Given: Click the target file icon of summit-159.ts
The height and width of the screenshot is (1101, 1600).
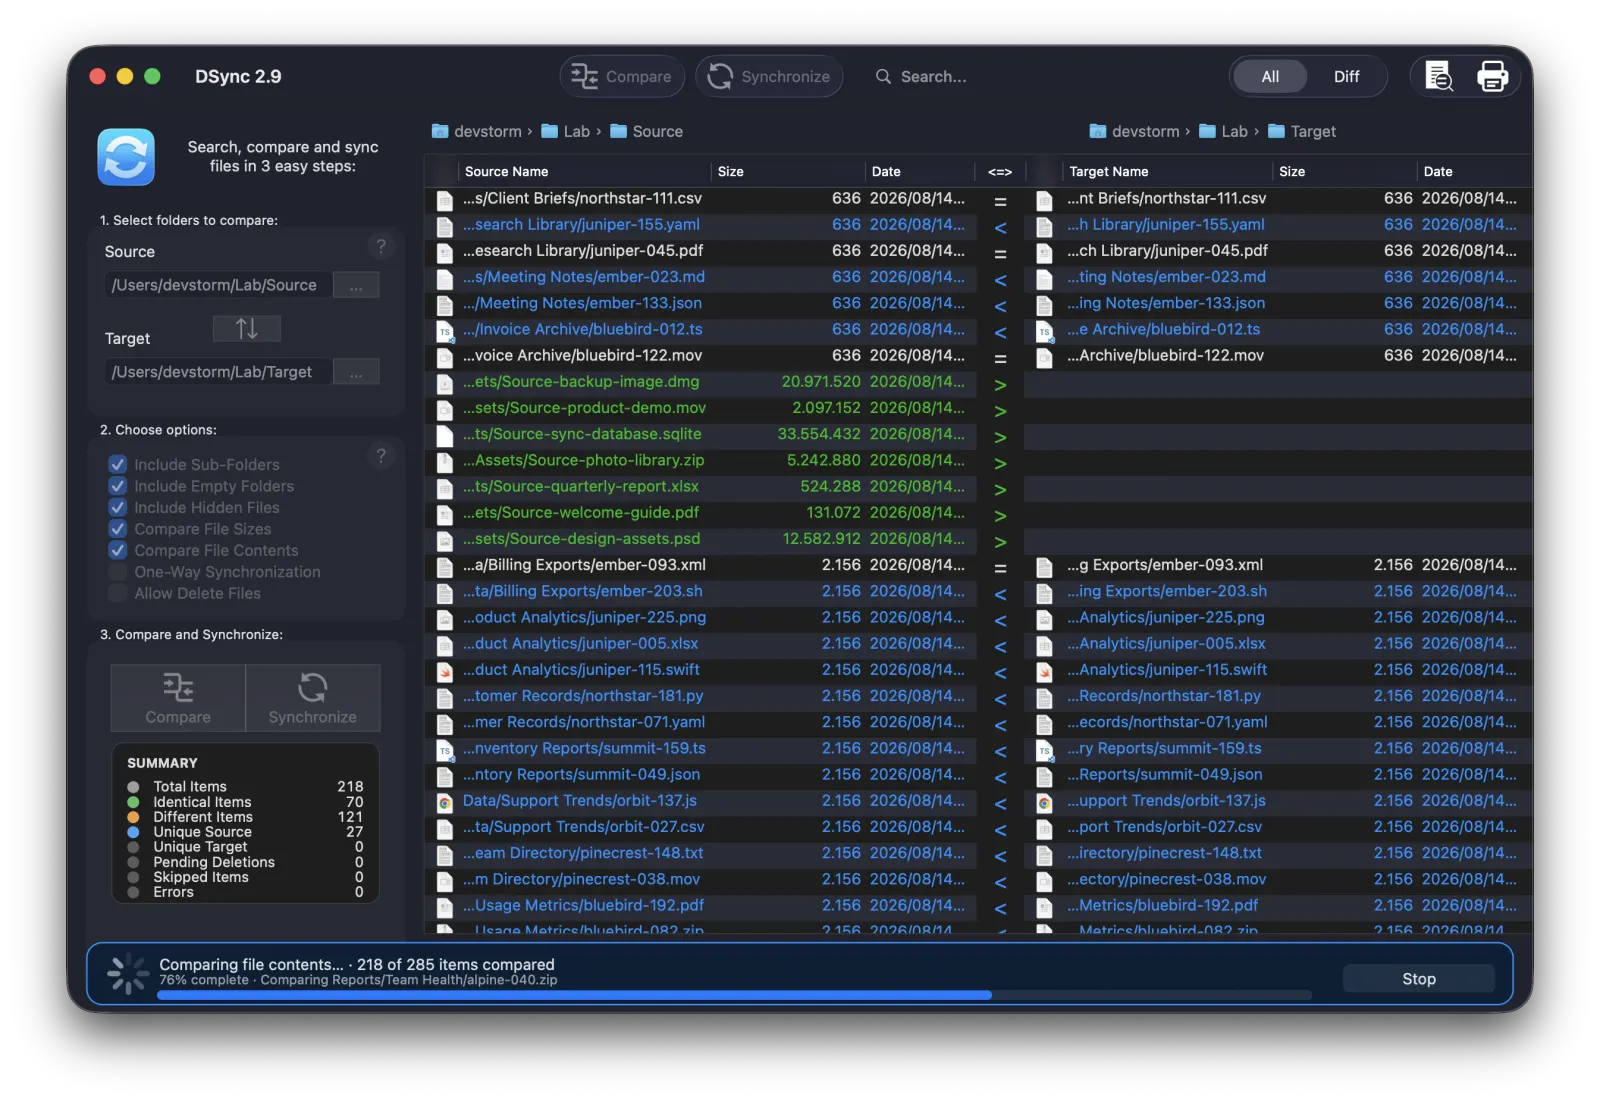Looking at the screenshot, I should 1044,750.
